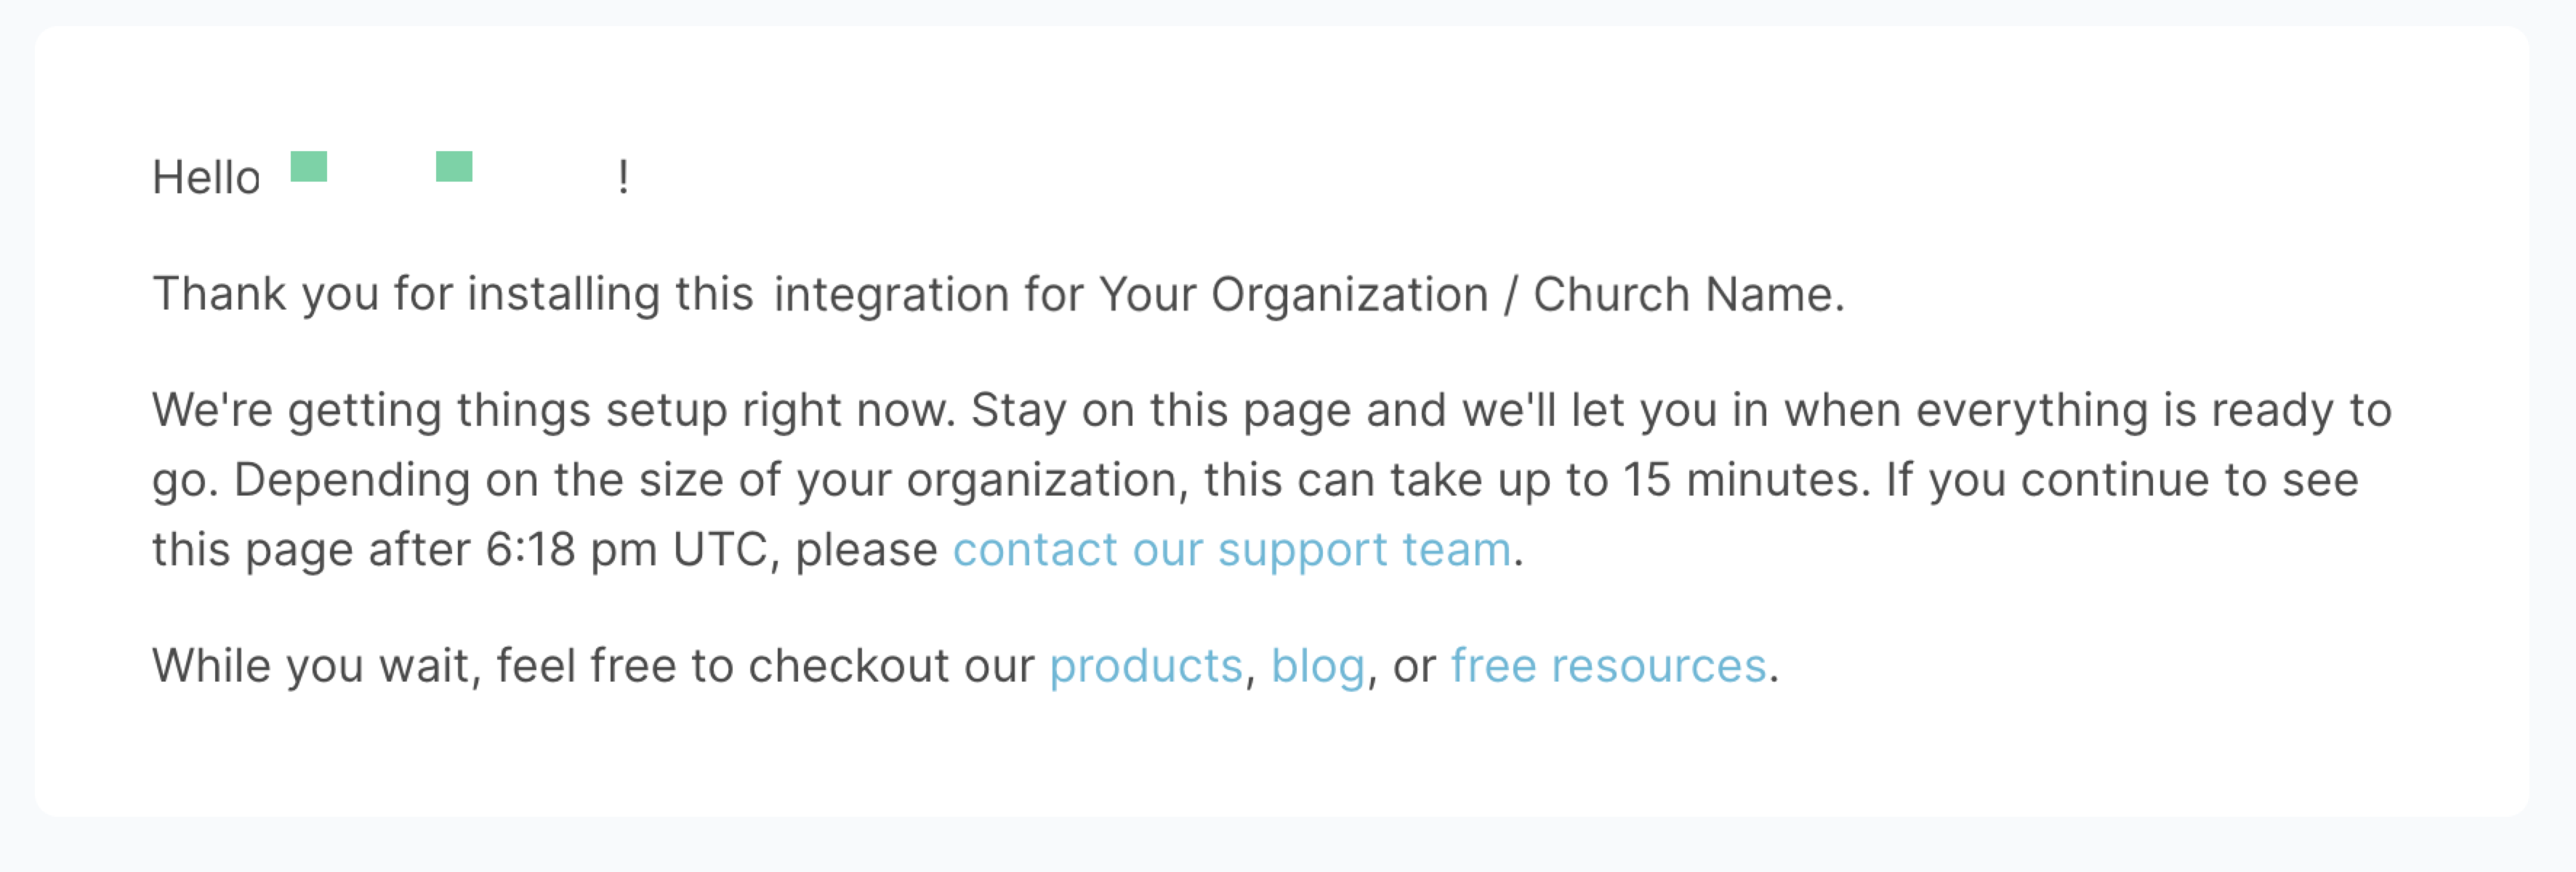Go to the free resources link
The height and width of the screenshot is (872, 2576).
[1608, 665]
